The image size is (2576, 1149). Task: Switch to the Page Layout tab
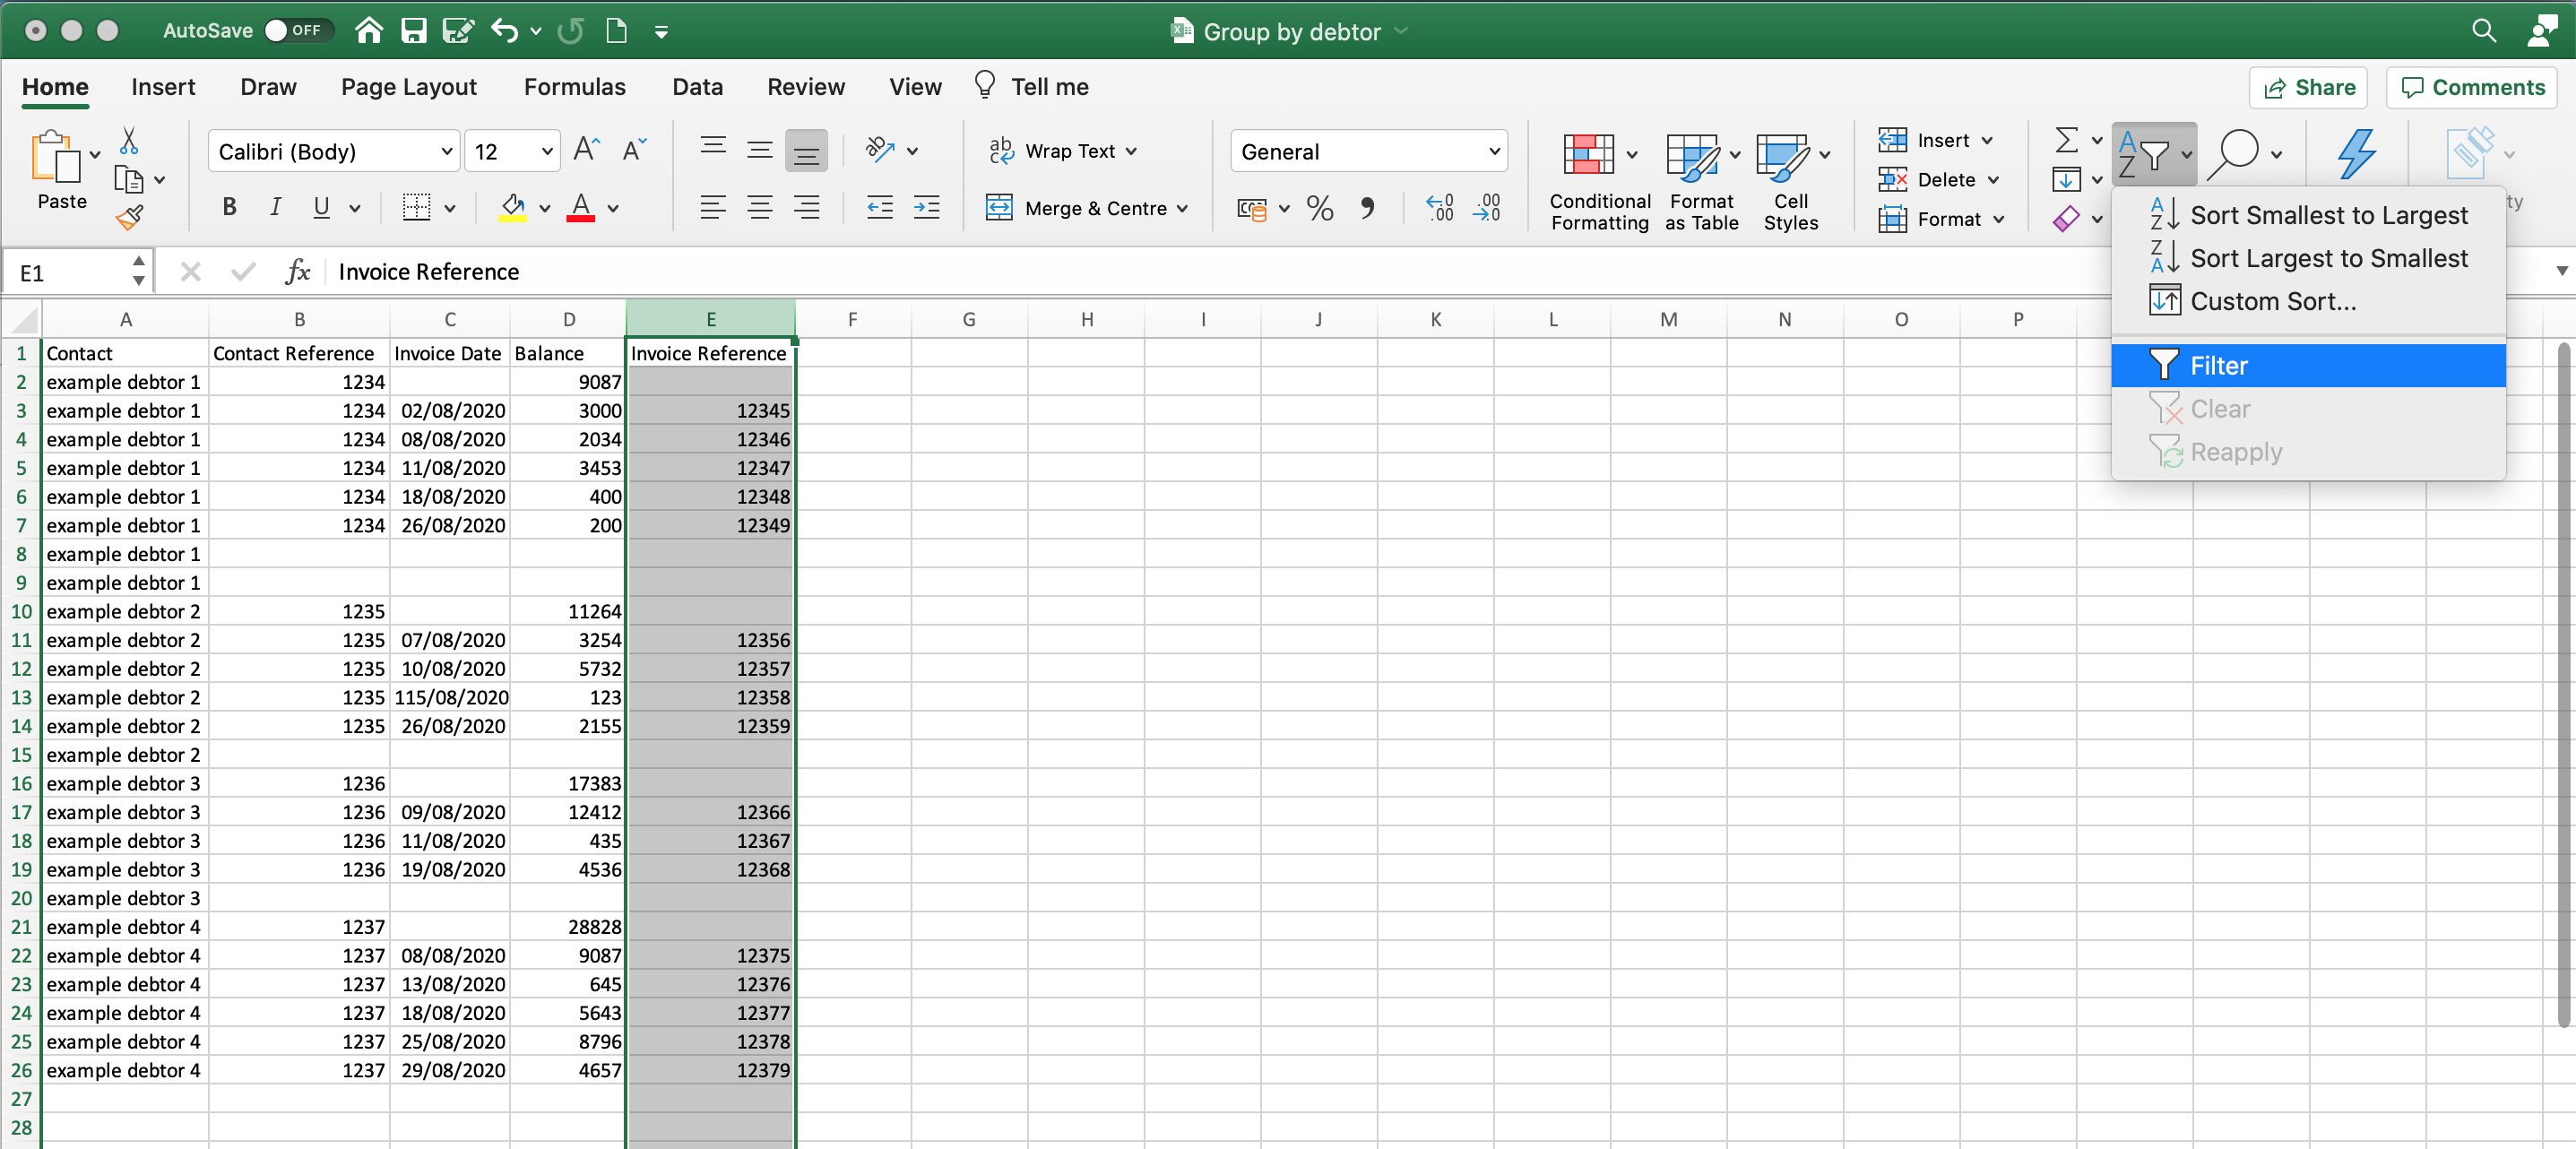pyautogui.click(x=409, y=87)
